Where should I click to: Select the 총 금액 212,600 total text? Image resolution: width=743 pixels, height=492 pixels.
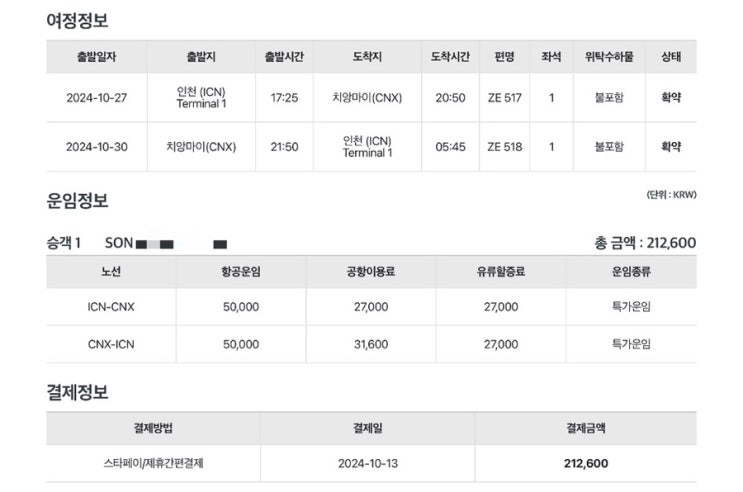coord(644,242)
